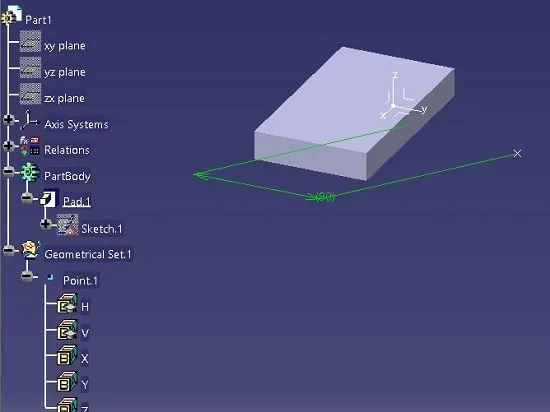Select the Sketch.1 icon
The height and width of the screenshot is (412, 550).
(x=67, y=225)
